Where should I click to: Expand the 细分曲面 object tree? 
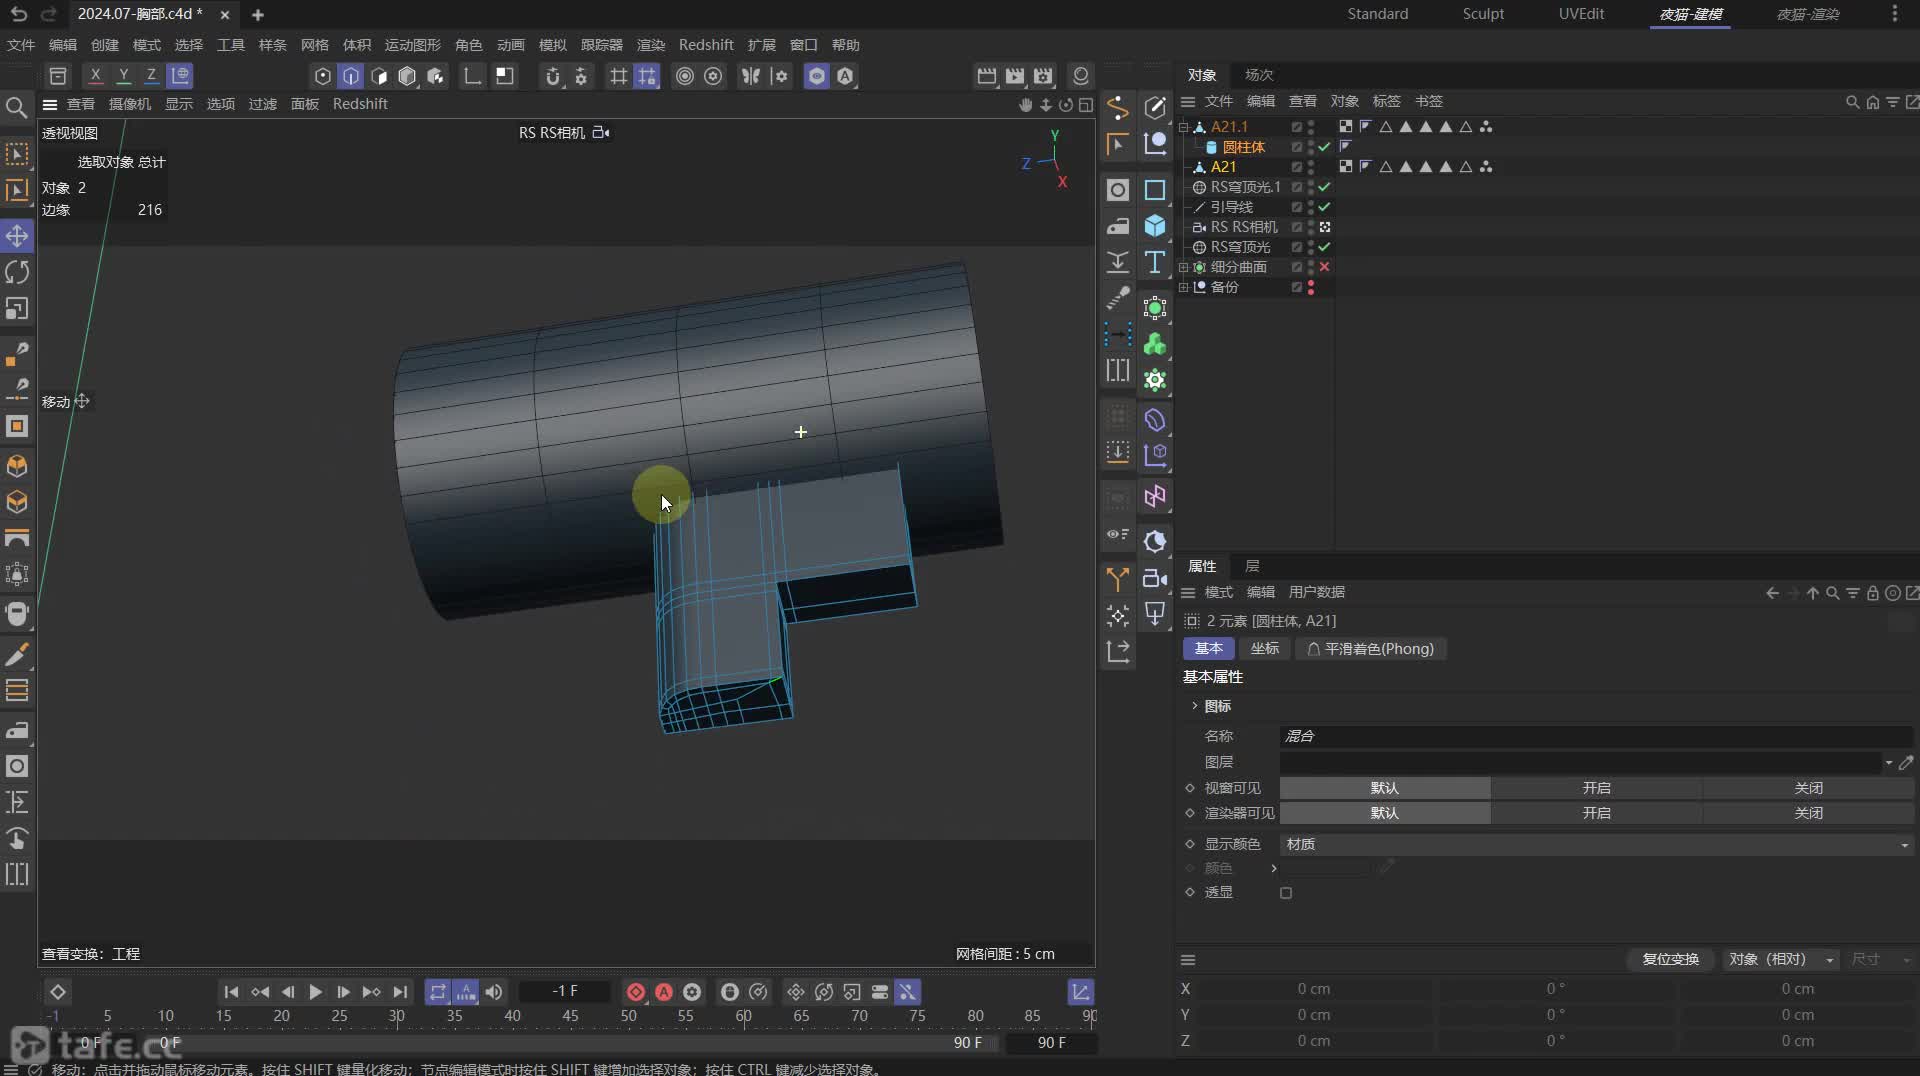click(1184, 267)
